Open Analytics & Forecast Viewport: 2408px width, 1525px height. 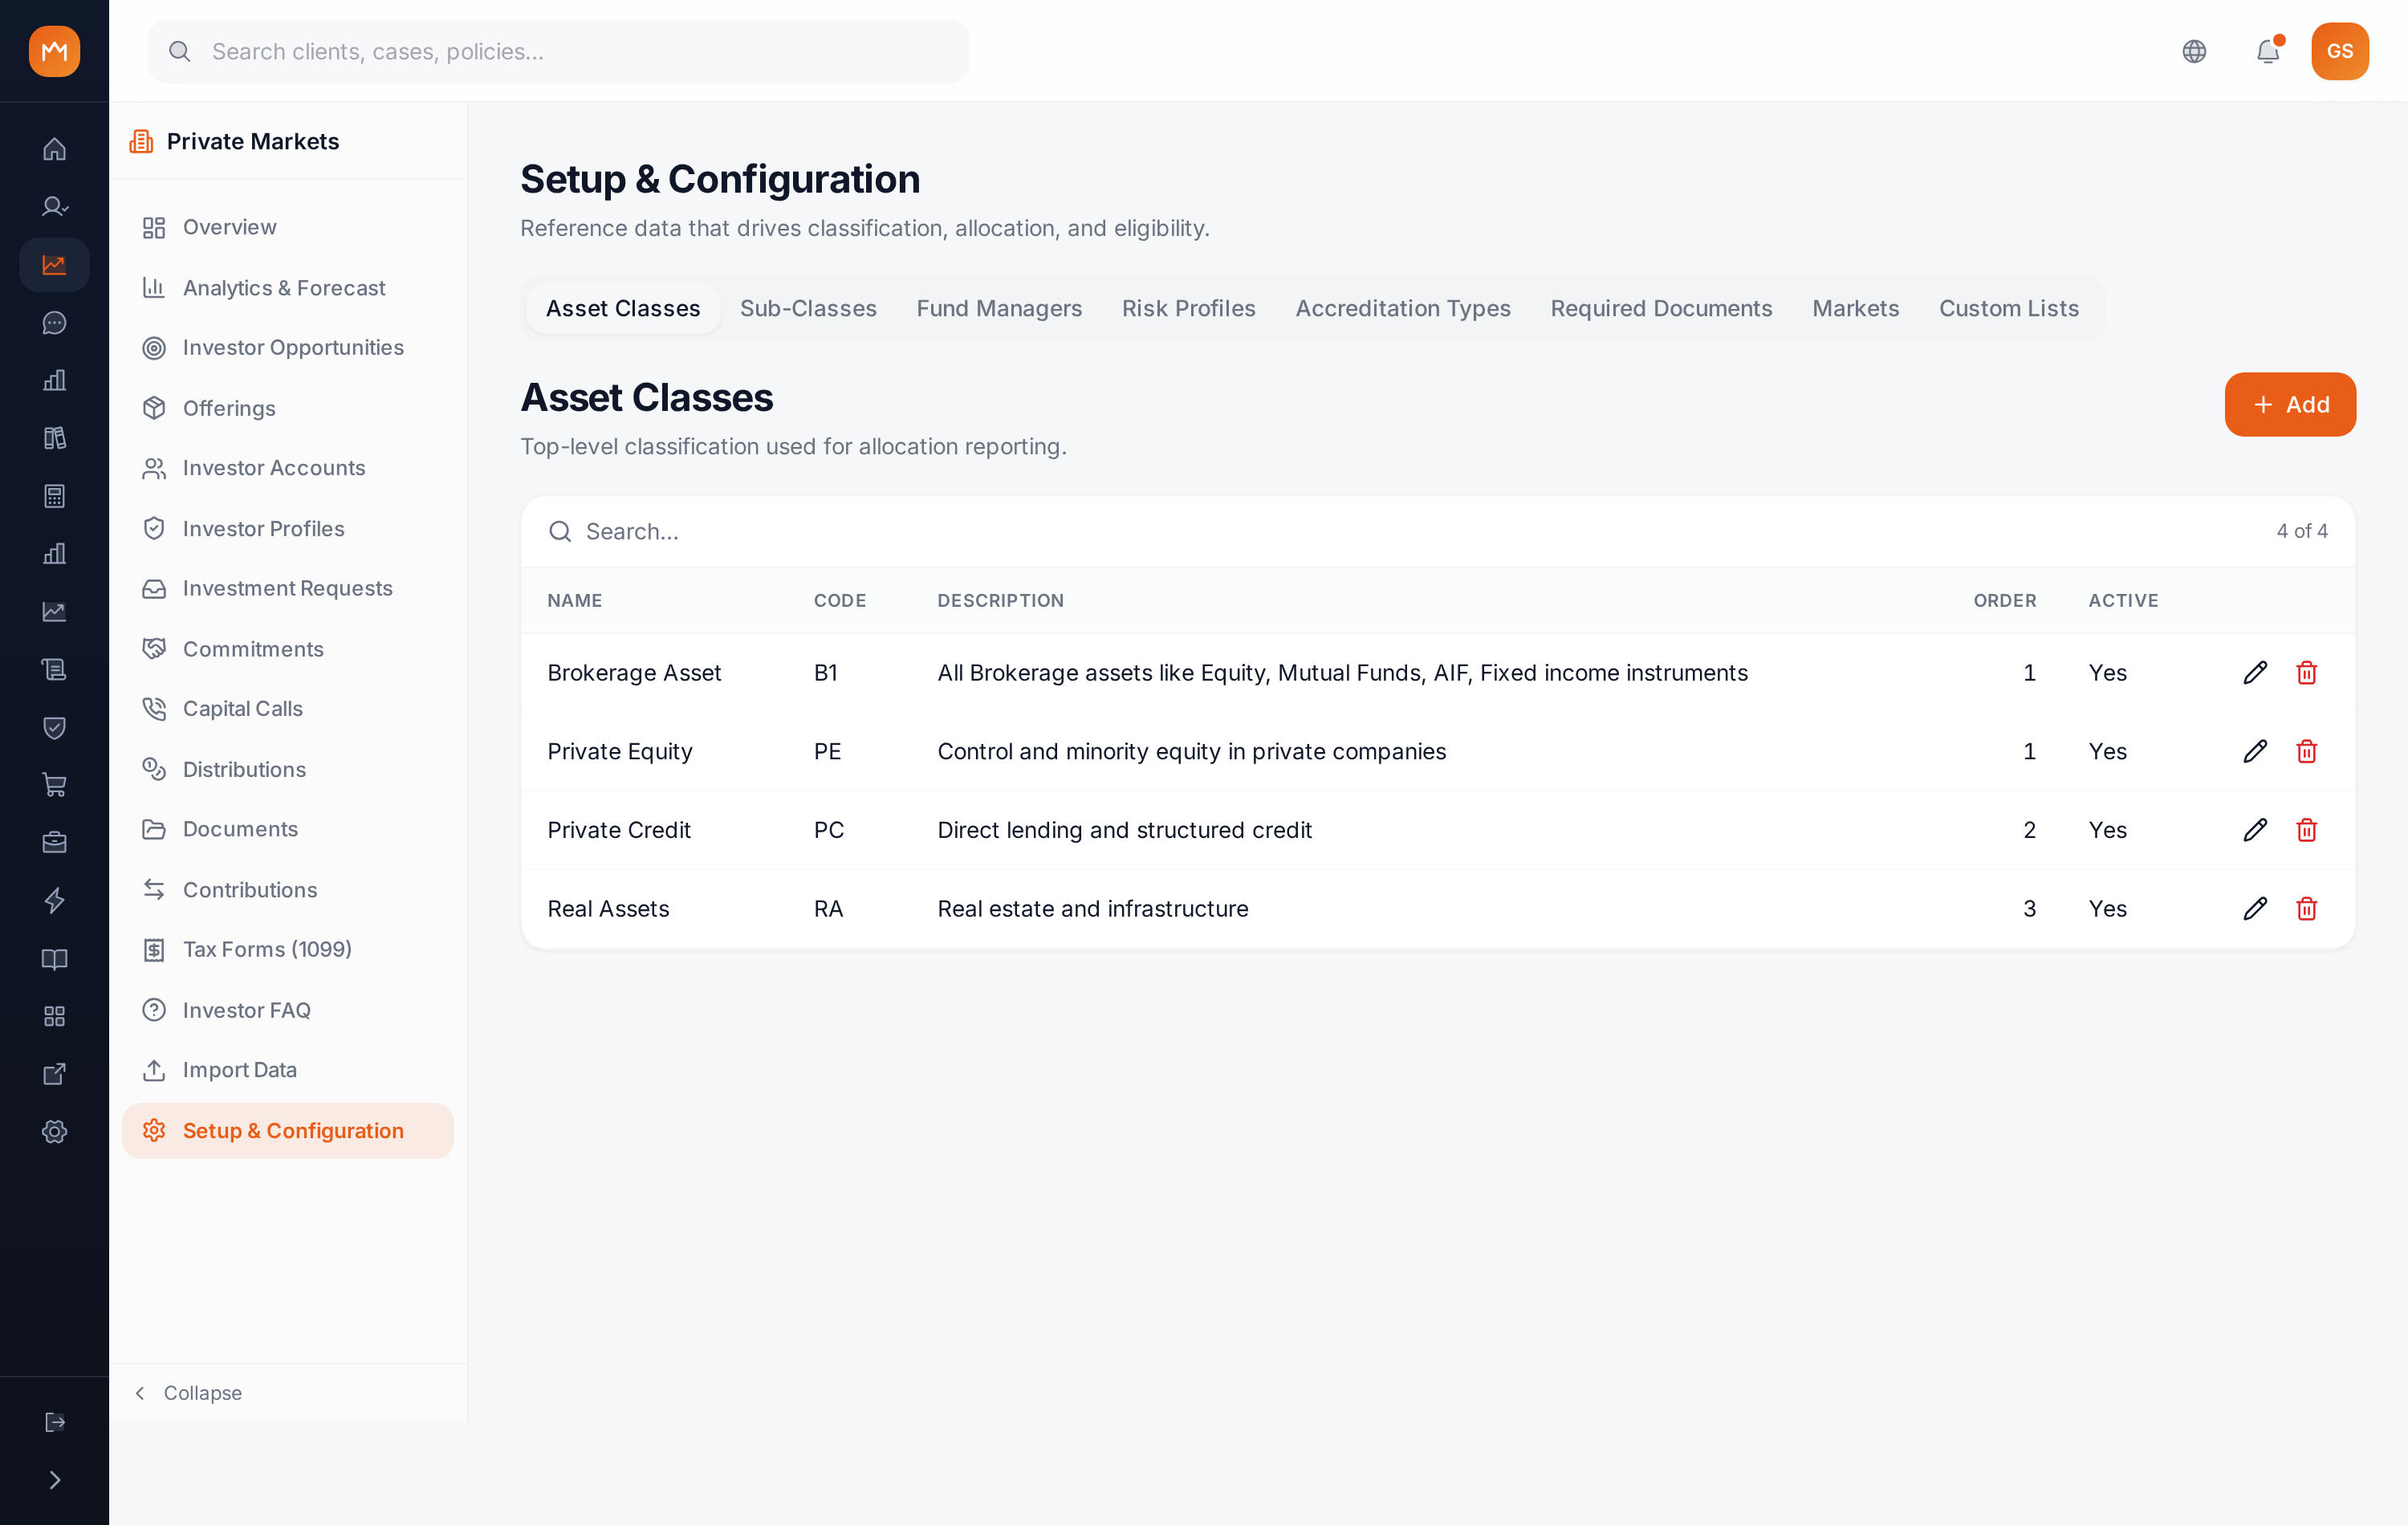288,288
